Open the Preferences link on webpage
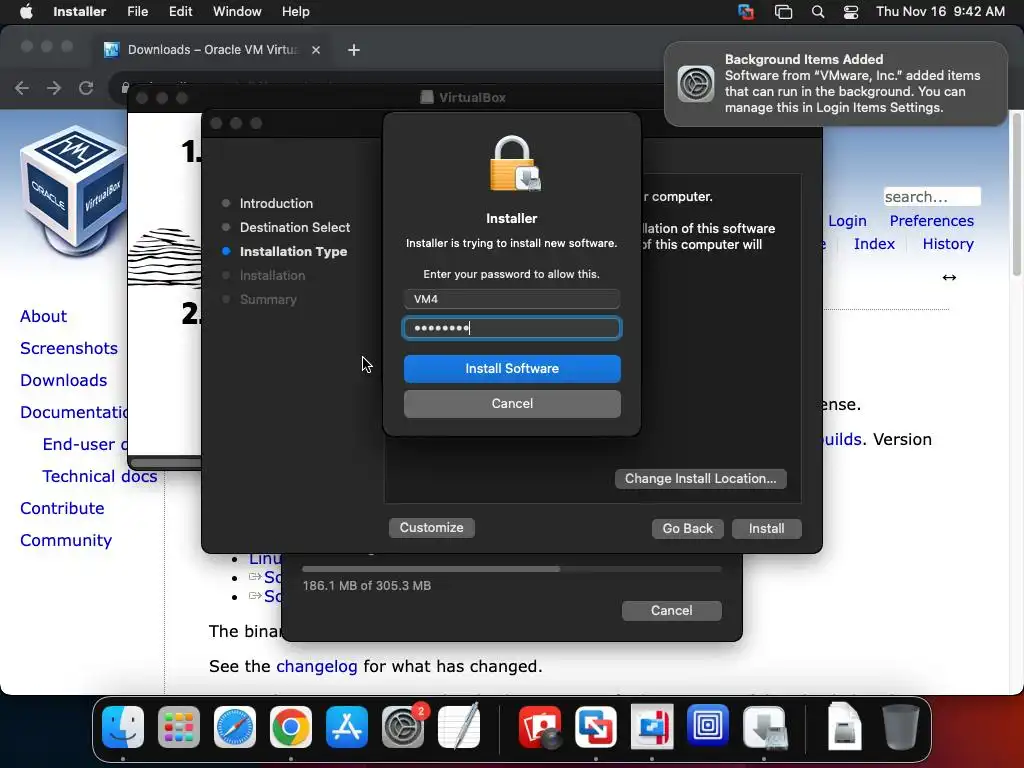 (931, 221)
